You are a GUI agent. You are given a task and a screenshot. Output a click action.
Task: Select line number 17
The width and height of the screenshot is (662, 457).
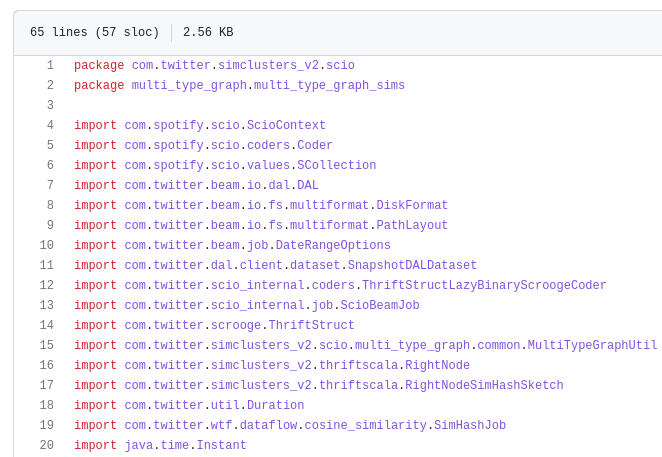click(x=46, y=385)
